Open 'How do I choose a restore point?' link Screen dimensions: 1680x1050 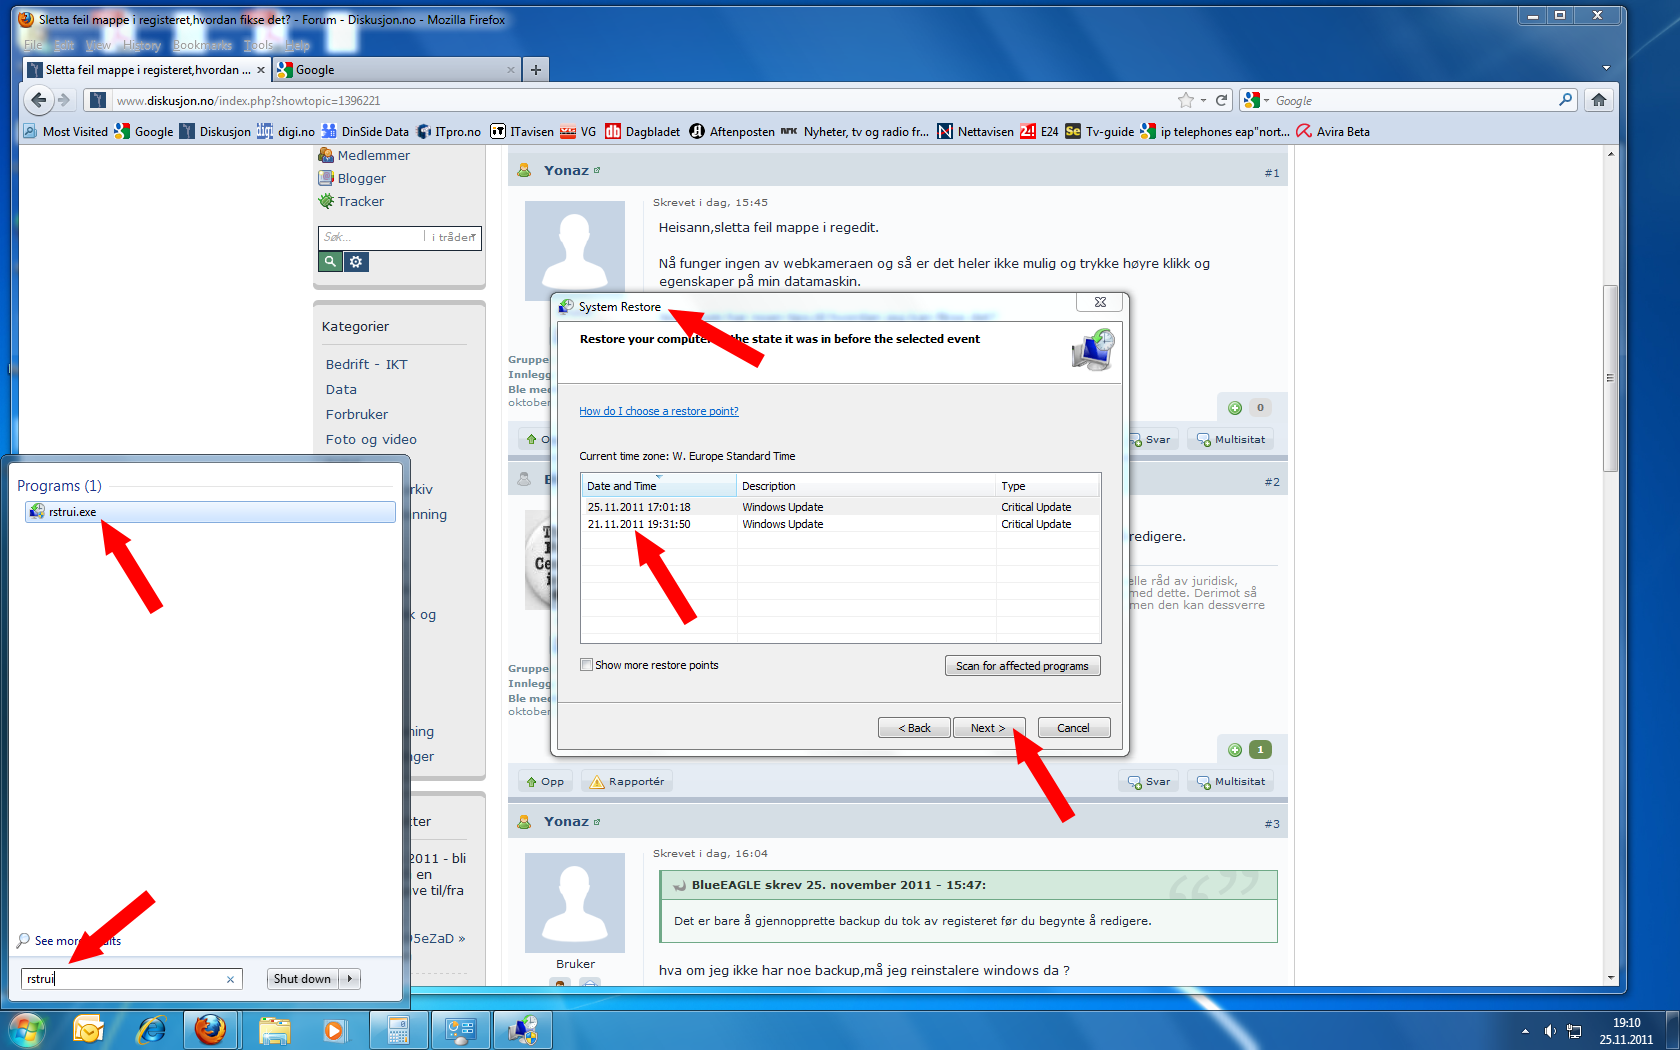point(659,411)
